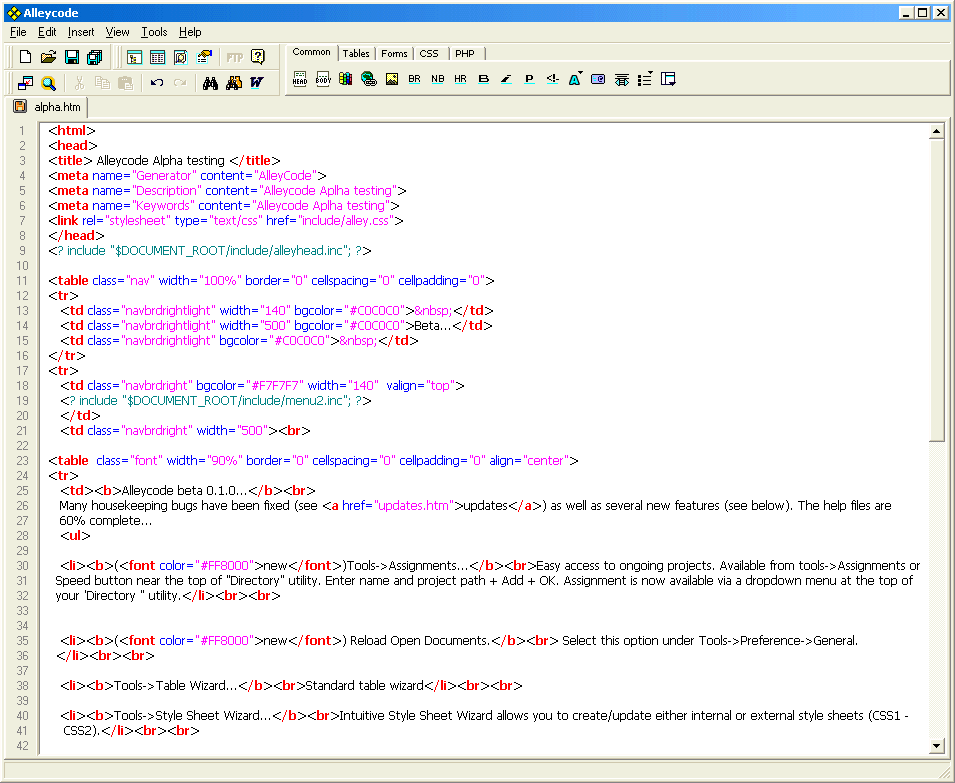Screen dimensions: 955x783
Task: Open the Insert menu
Action: tap(81, 32)
